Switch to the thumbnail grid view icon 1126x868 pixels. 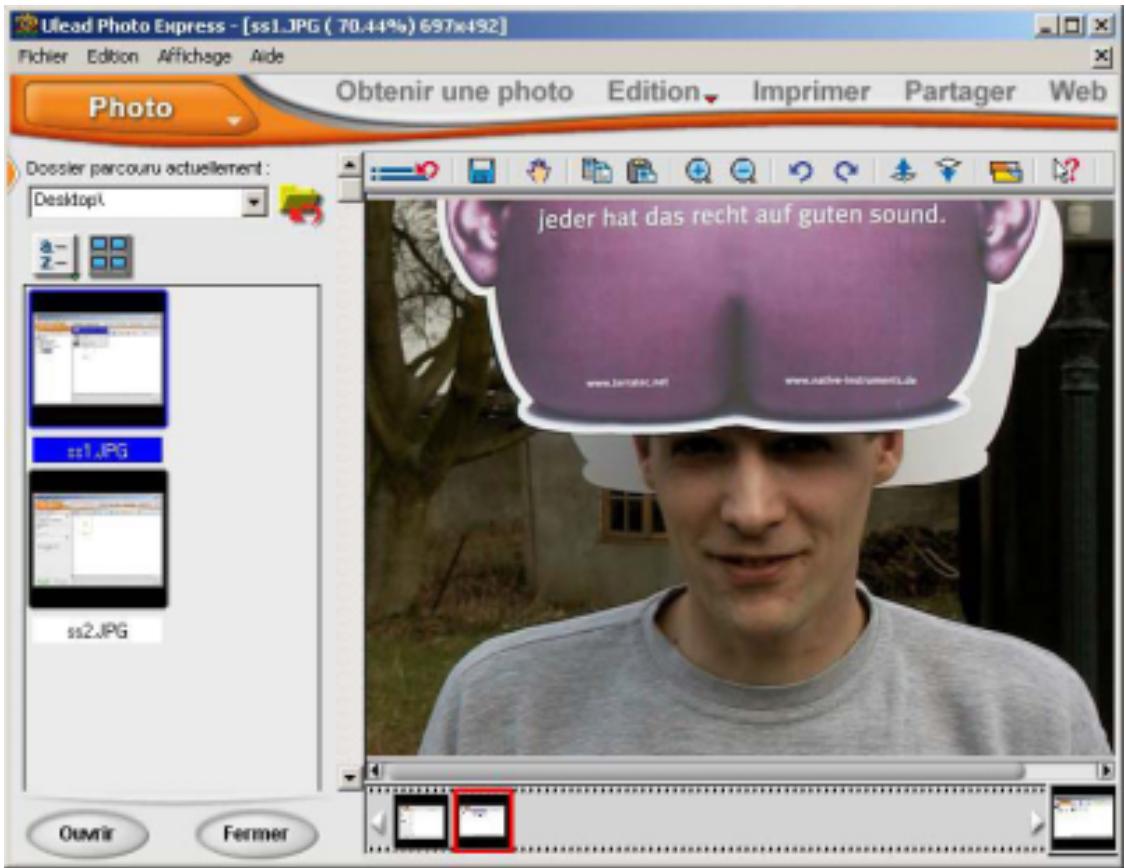click(111, 256)
